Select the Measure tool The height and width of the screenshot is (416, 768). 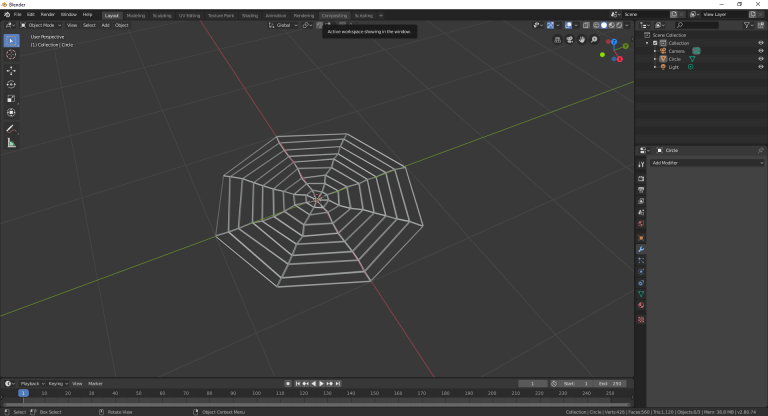[11, 143]
